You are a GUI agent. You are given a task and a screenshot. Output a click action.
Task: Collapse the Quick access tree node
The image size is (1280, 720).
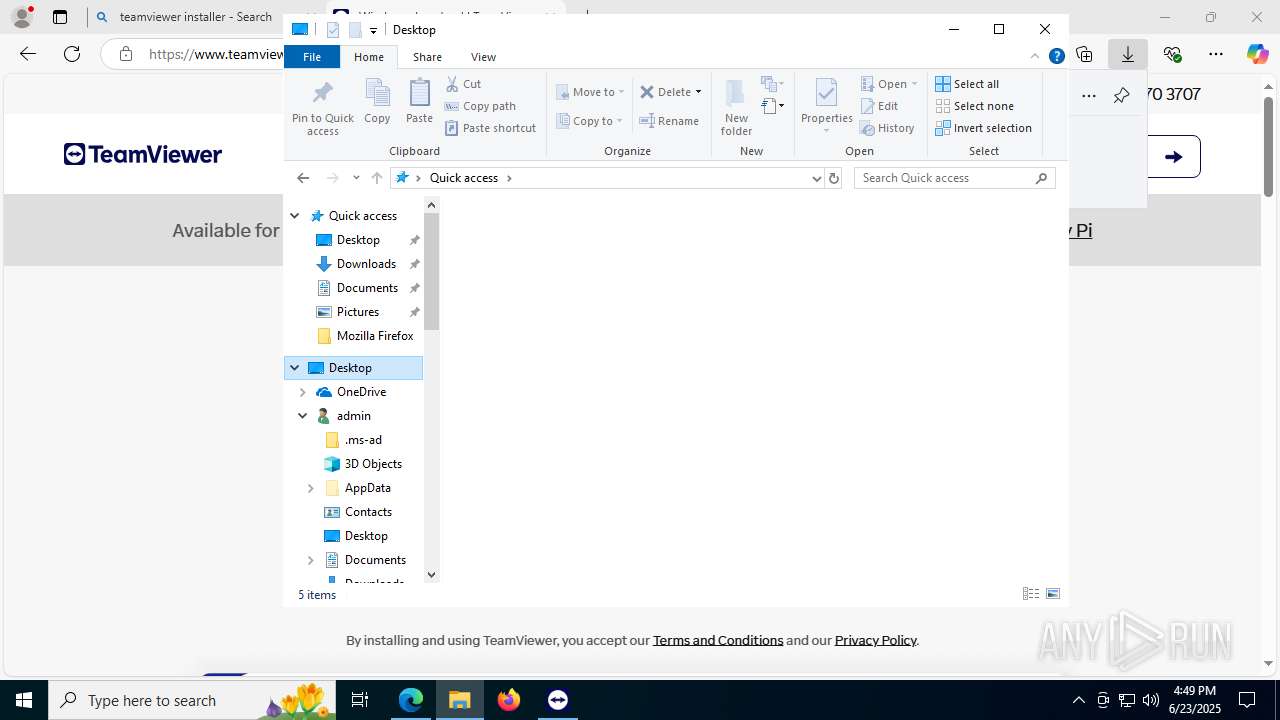[x=295, y=216]
